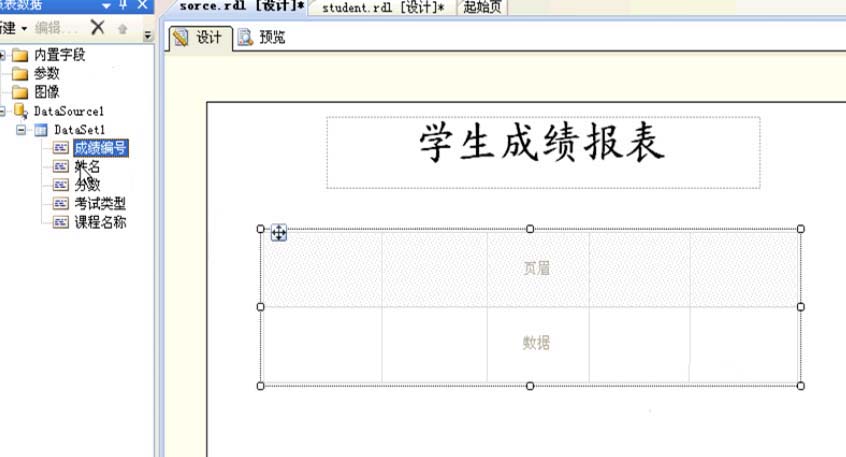The image size is (846, 457).
Task: Click the table's left-middle resize handle
Action: coord(261,307)
